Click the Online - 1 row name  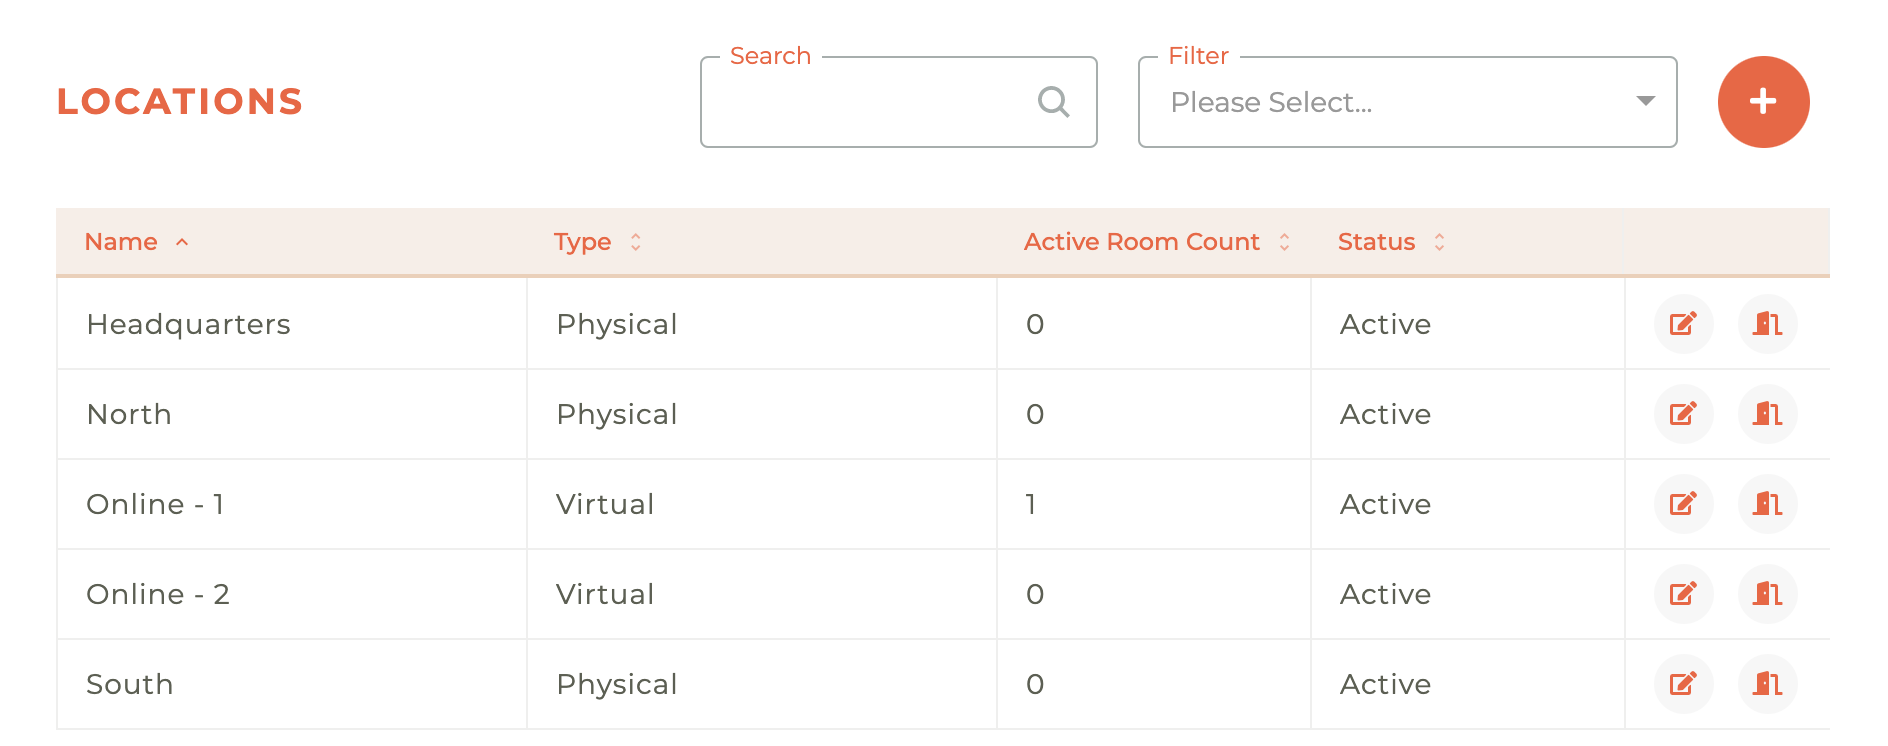coord(155,504)
